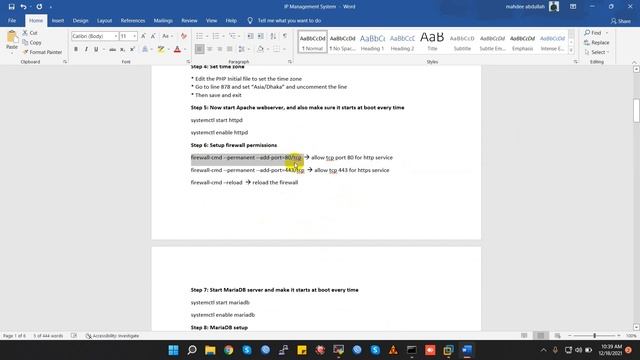Switch to Print Layout view

(541, 336)
